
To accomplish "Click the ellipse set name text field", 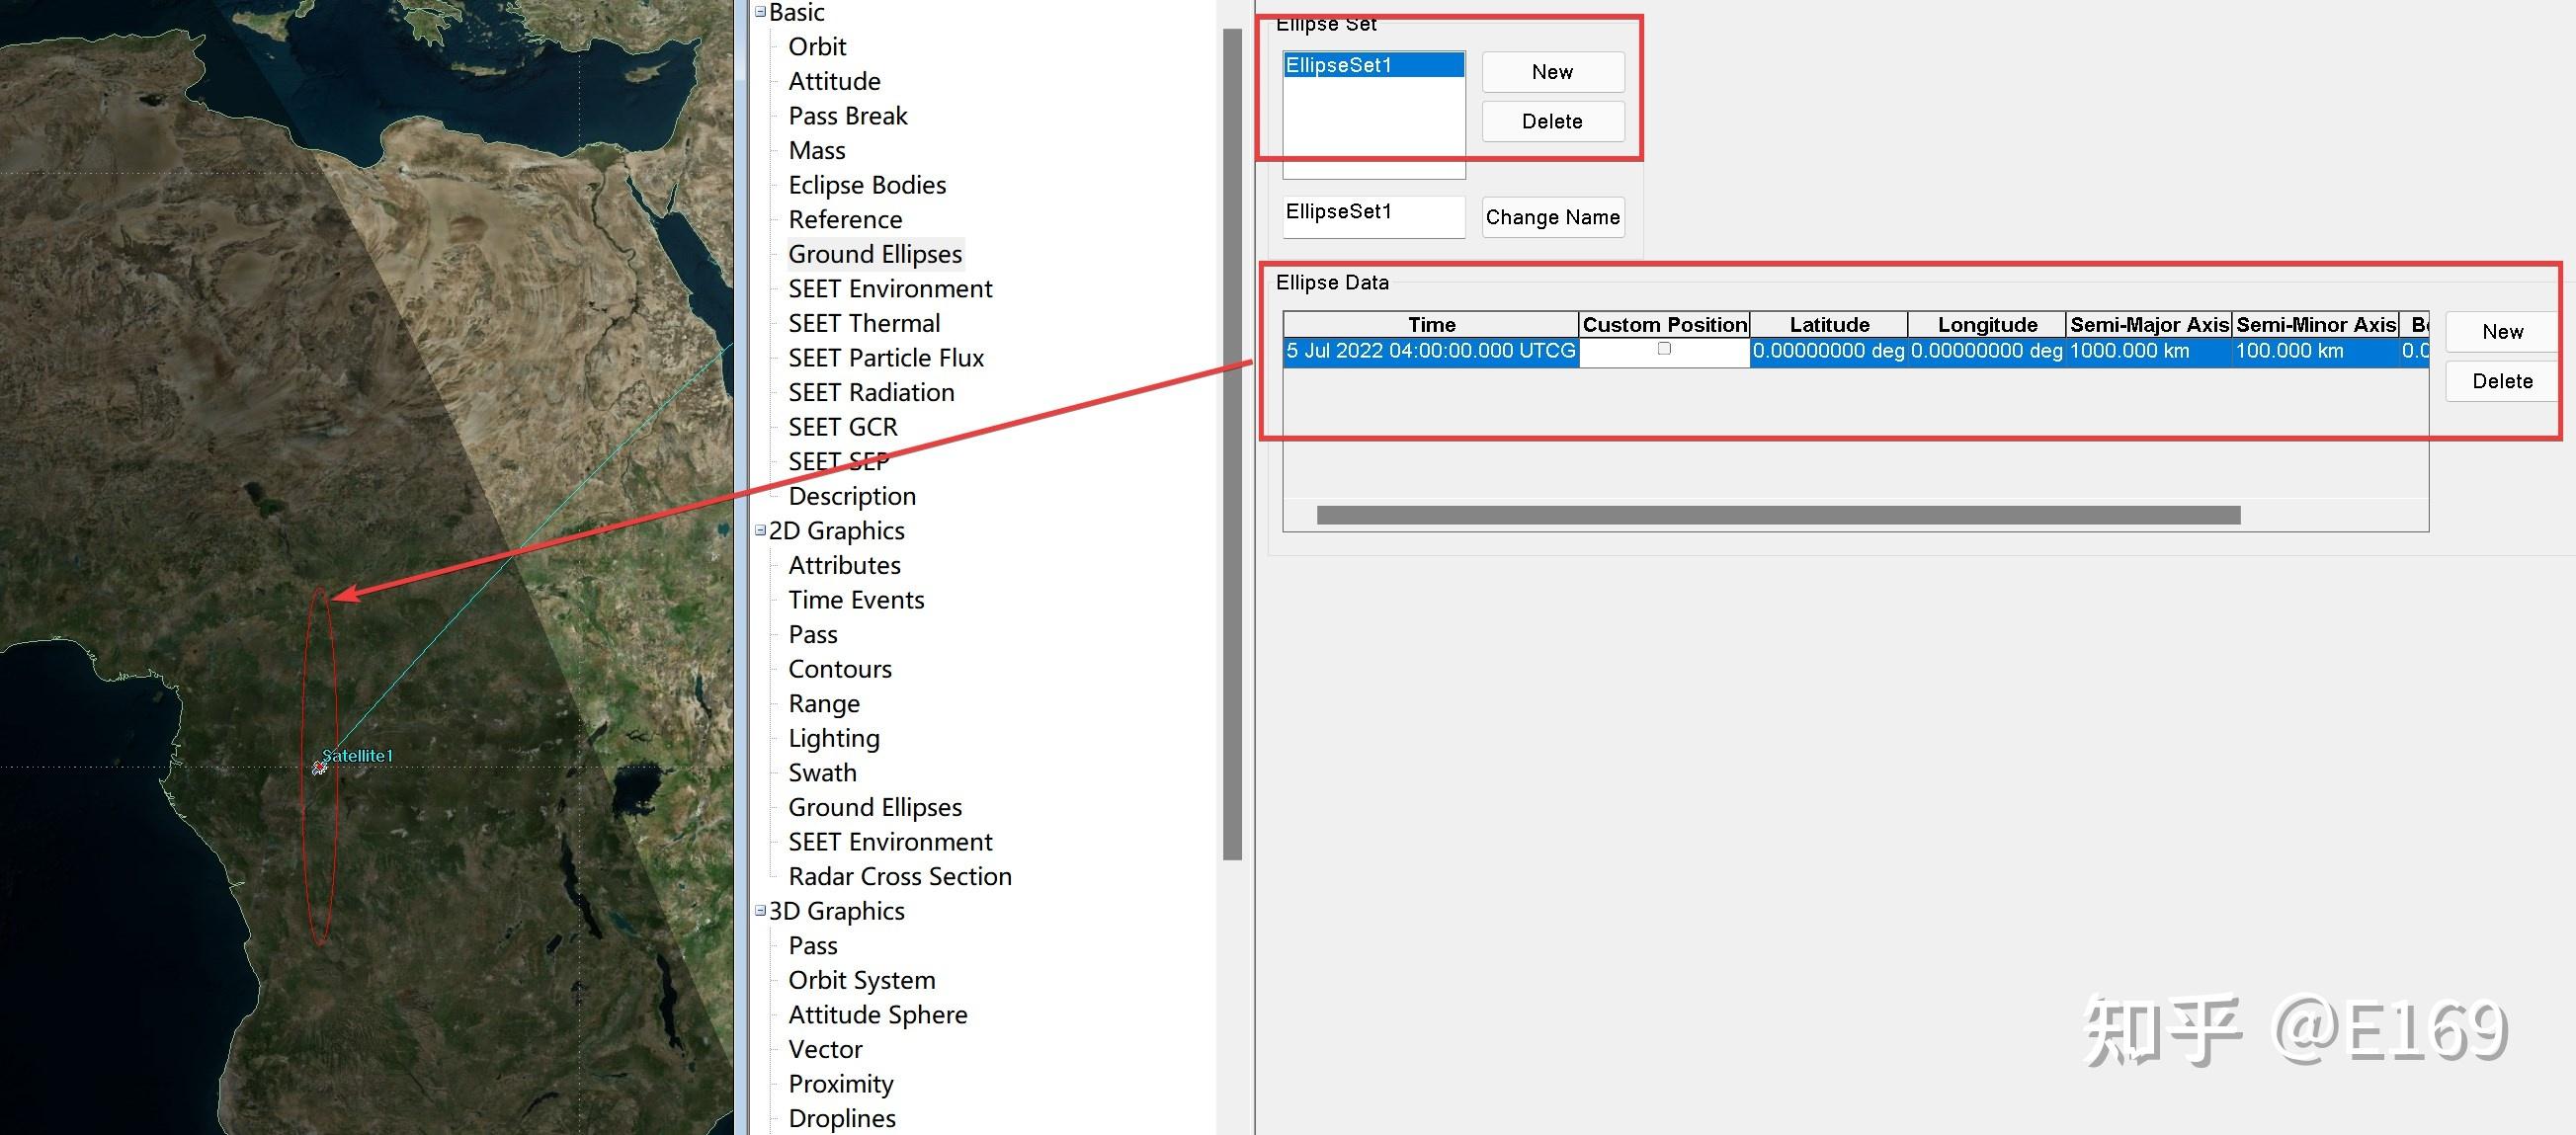I will [1372, 215].
